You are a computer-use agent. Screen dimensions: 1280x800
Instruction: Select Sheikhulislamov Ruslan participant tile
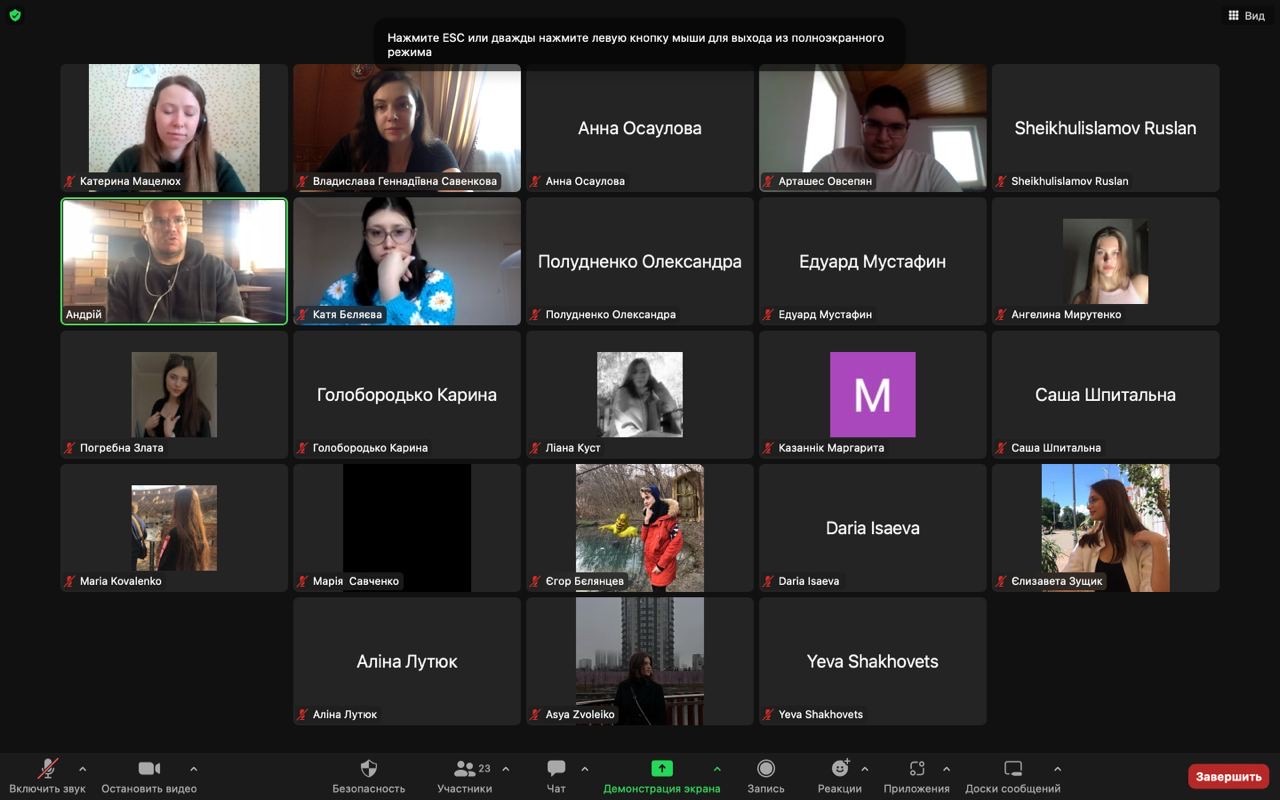[x=1106, y=128]
